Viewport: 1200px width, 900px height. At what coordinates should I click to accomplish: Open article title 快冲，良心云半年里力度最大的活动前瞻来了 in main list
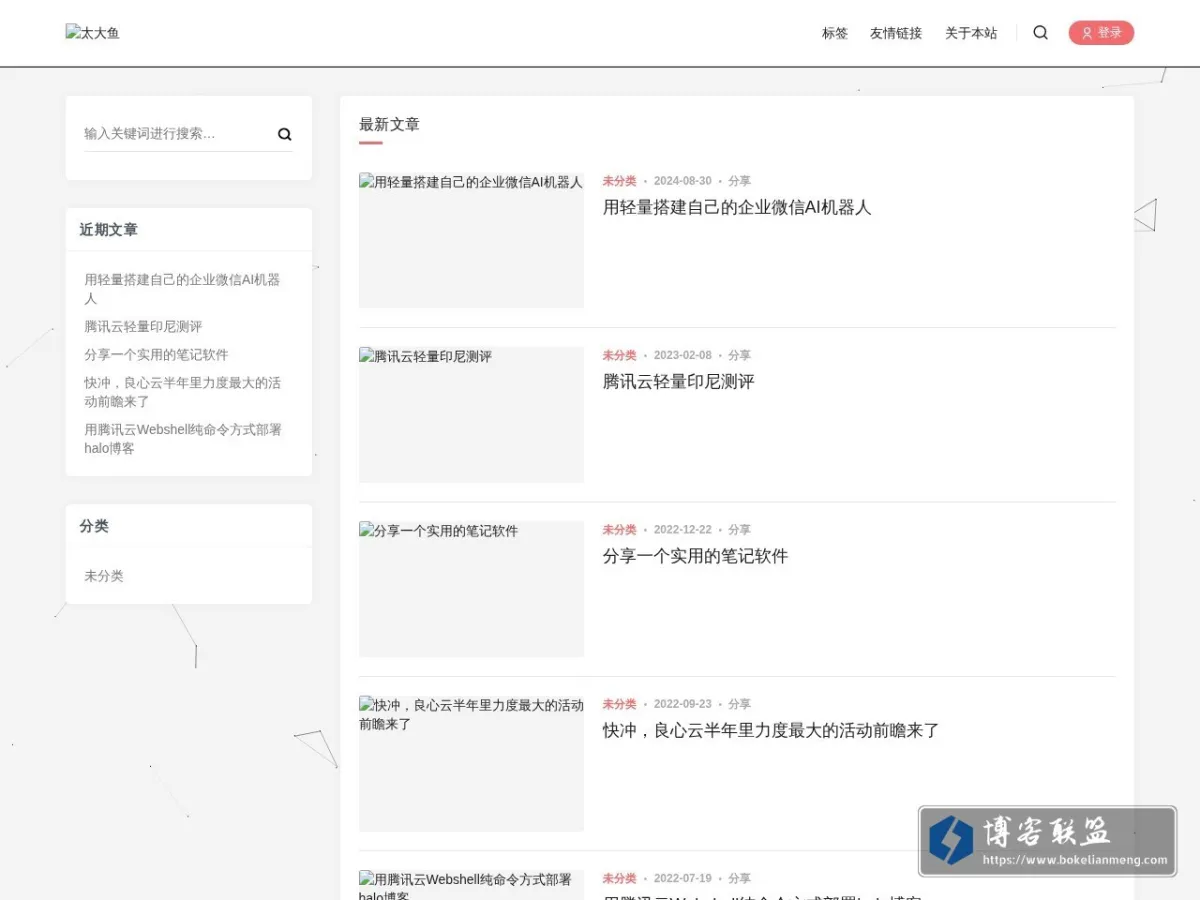point(771,730)
